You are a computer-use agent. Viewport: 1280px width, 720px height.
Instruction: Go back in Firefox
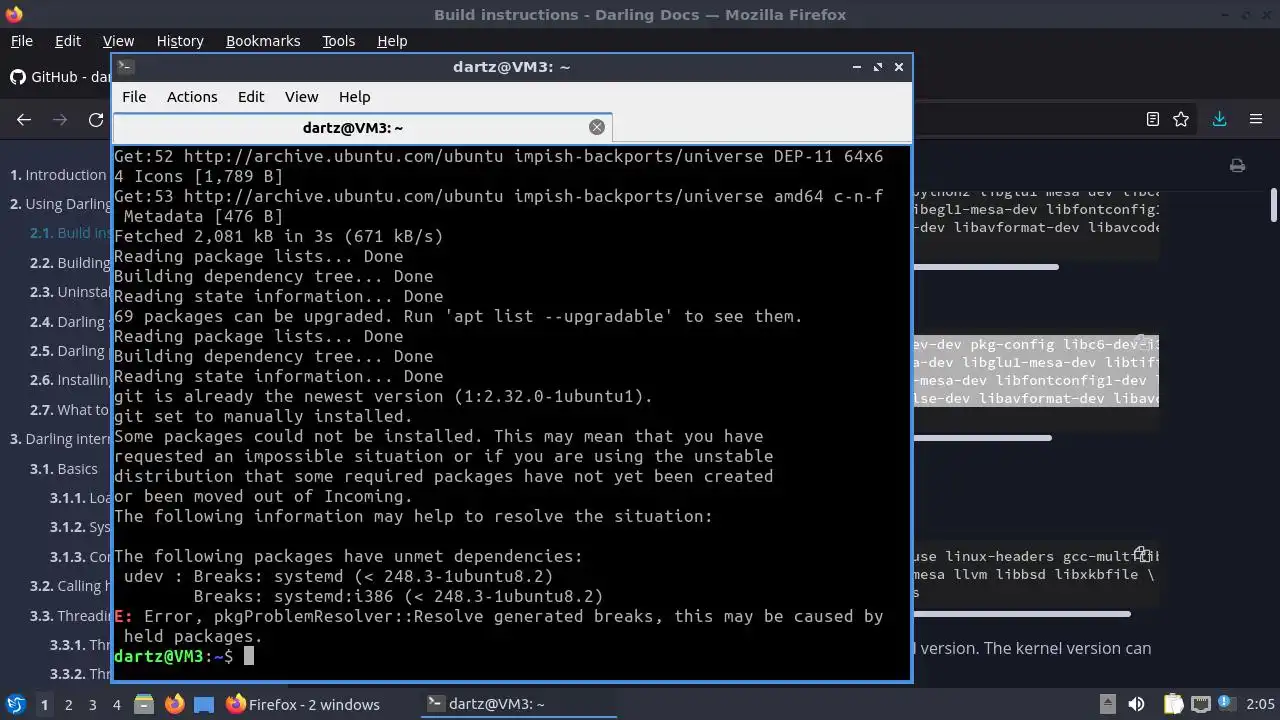(x=24, y=119)
